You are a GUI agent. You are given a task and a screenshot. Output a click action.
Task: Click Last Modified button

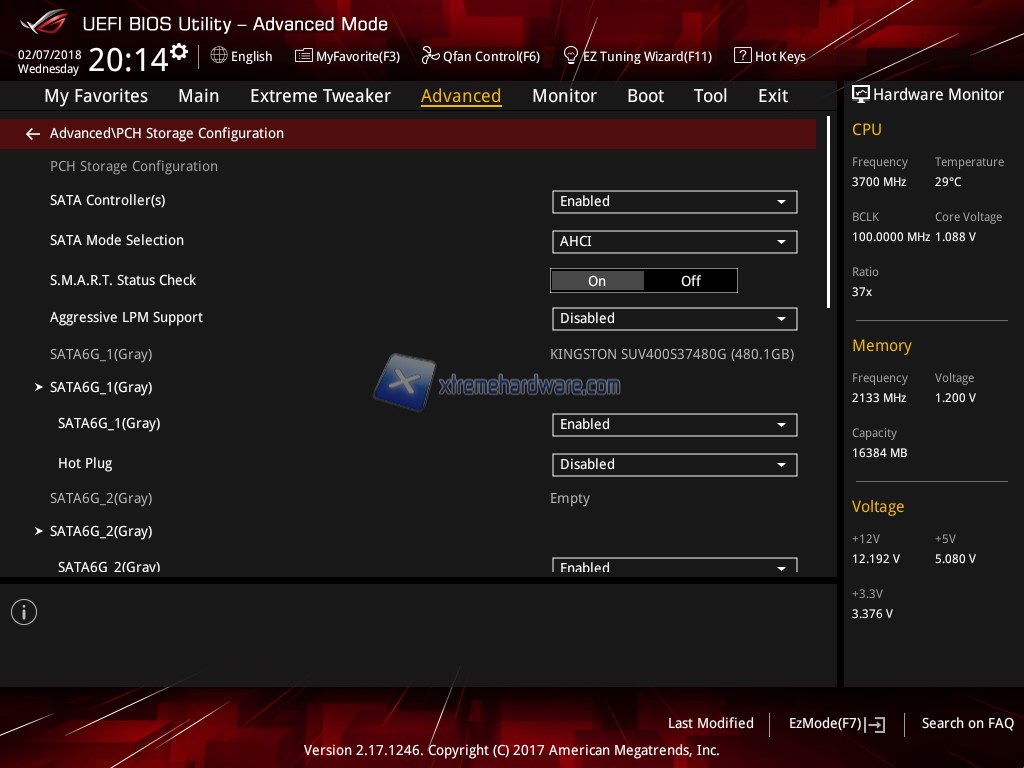(710, 723)
